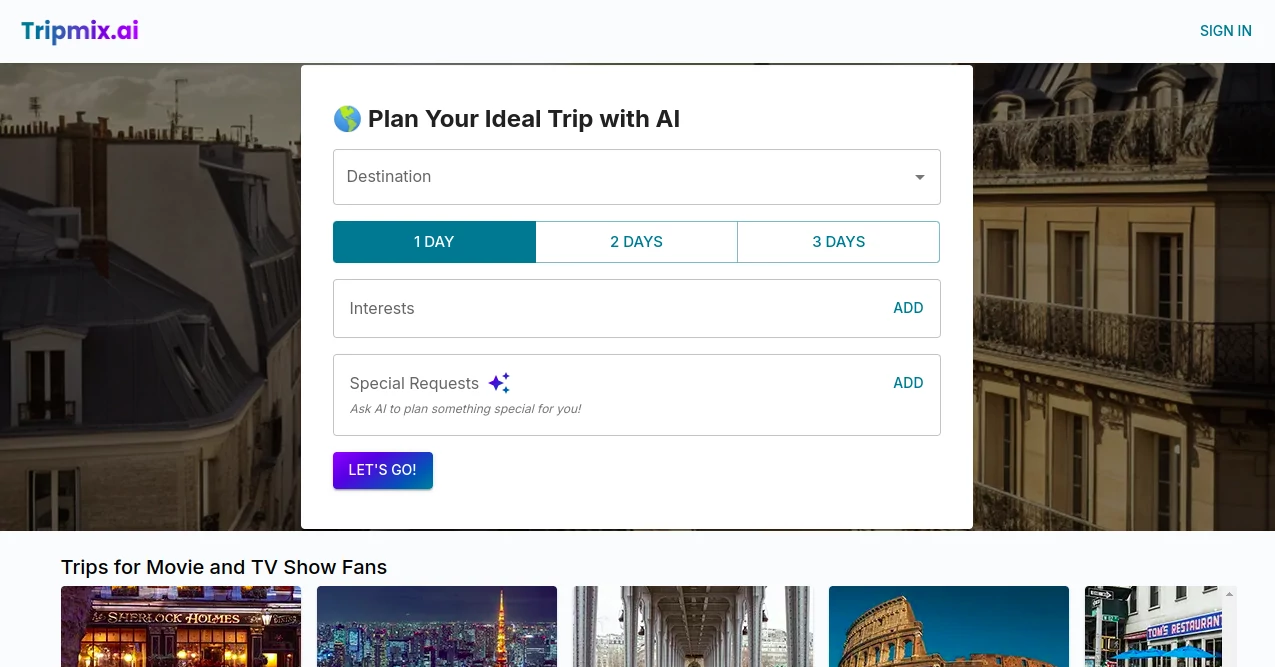Open the Paris archway colonnade trip card
The width and height of the screenshot is (1275, 667).
692,626
